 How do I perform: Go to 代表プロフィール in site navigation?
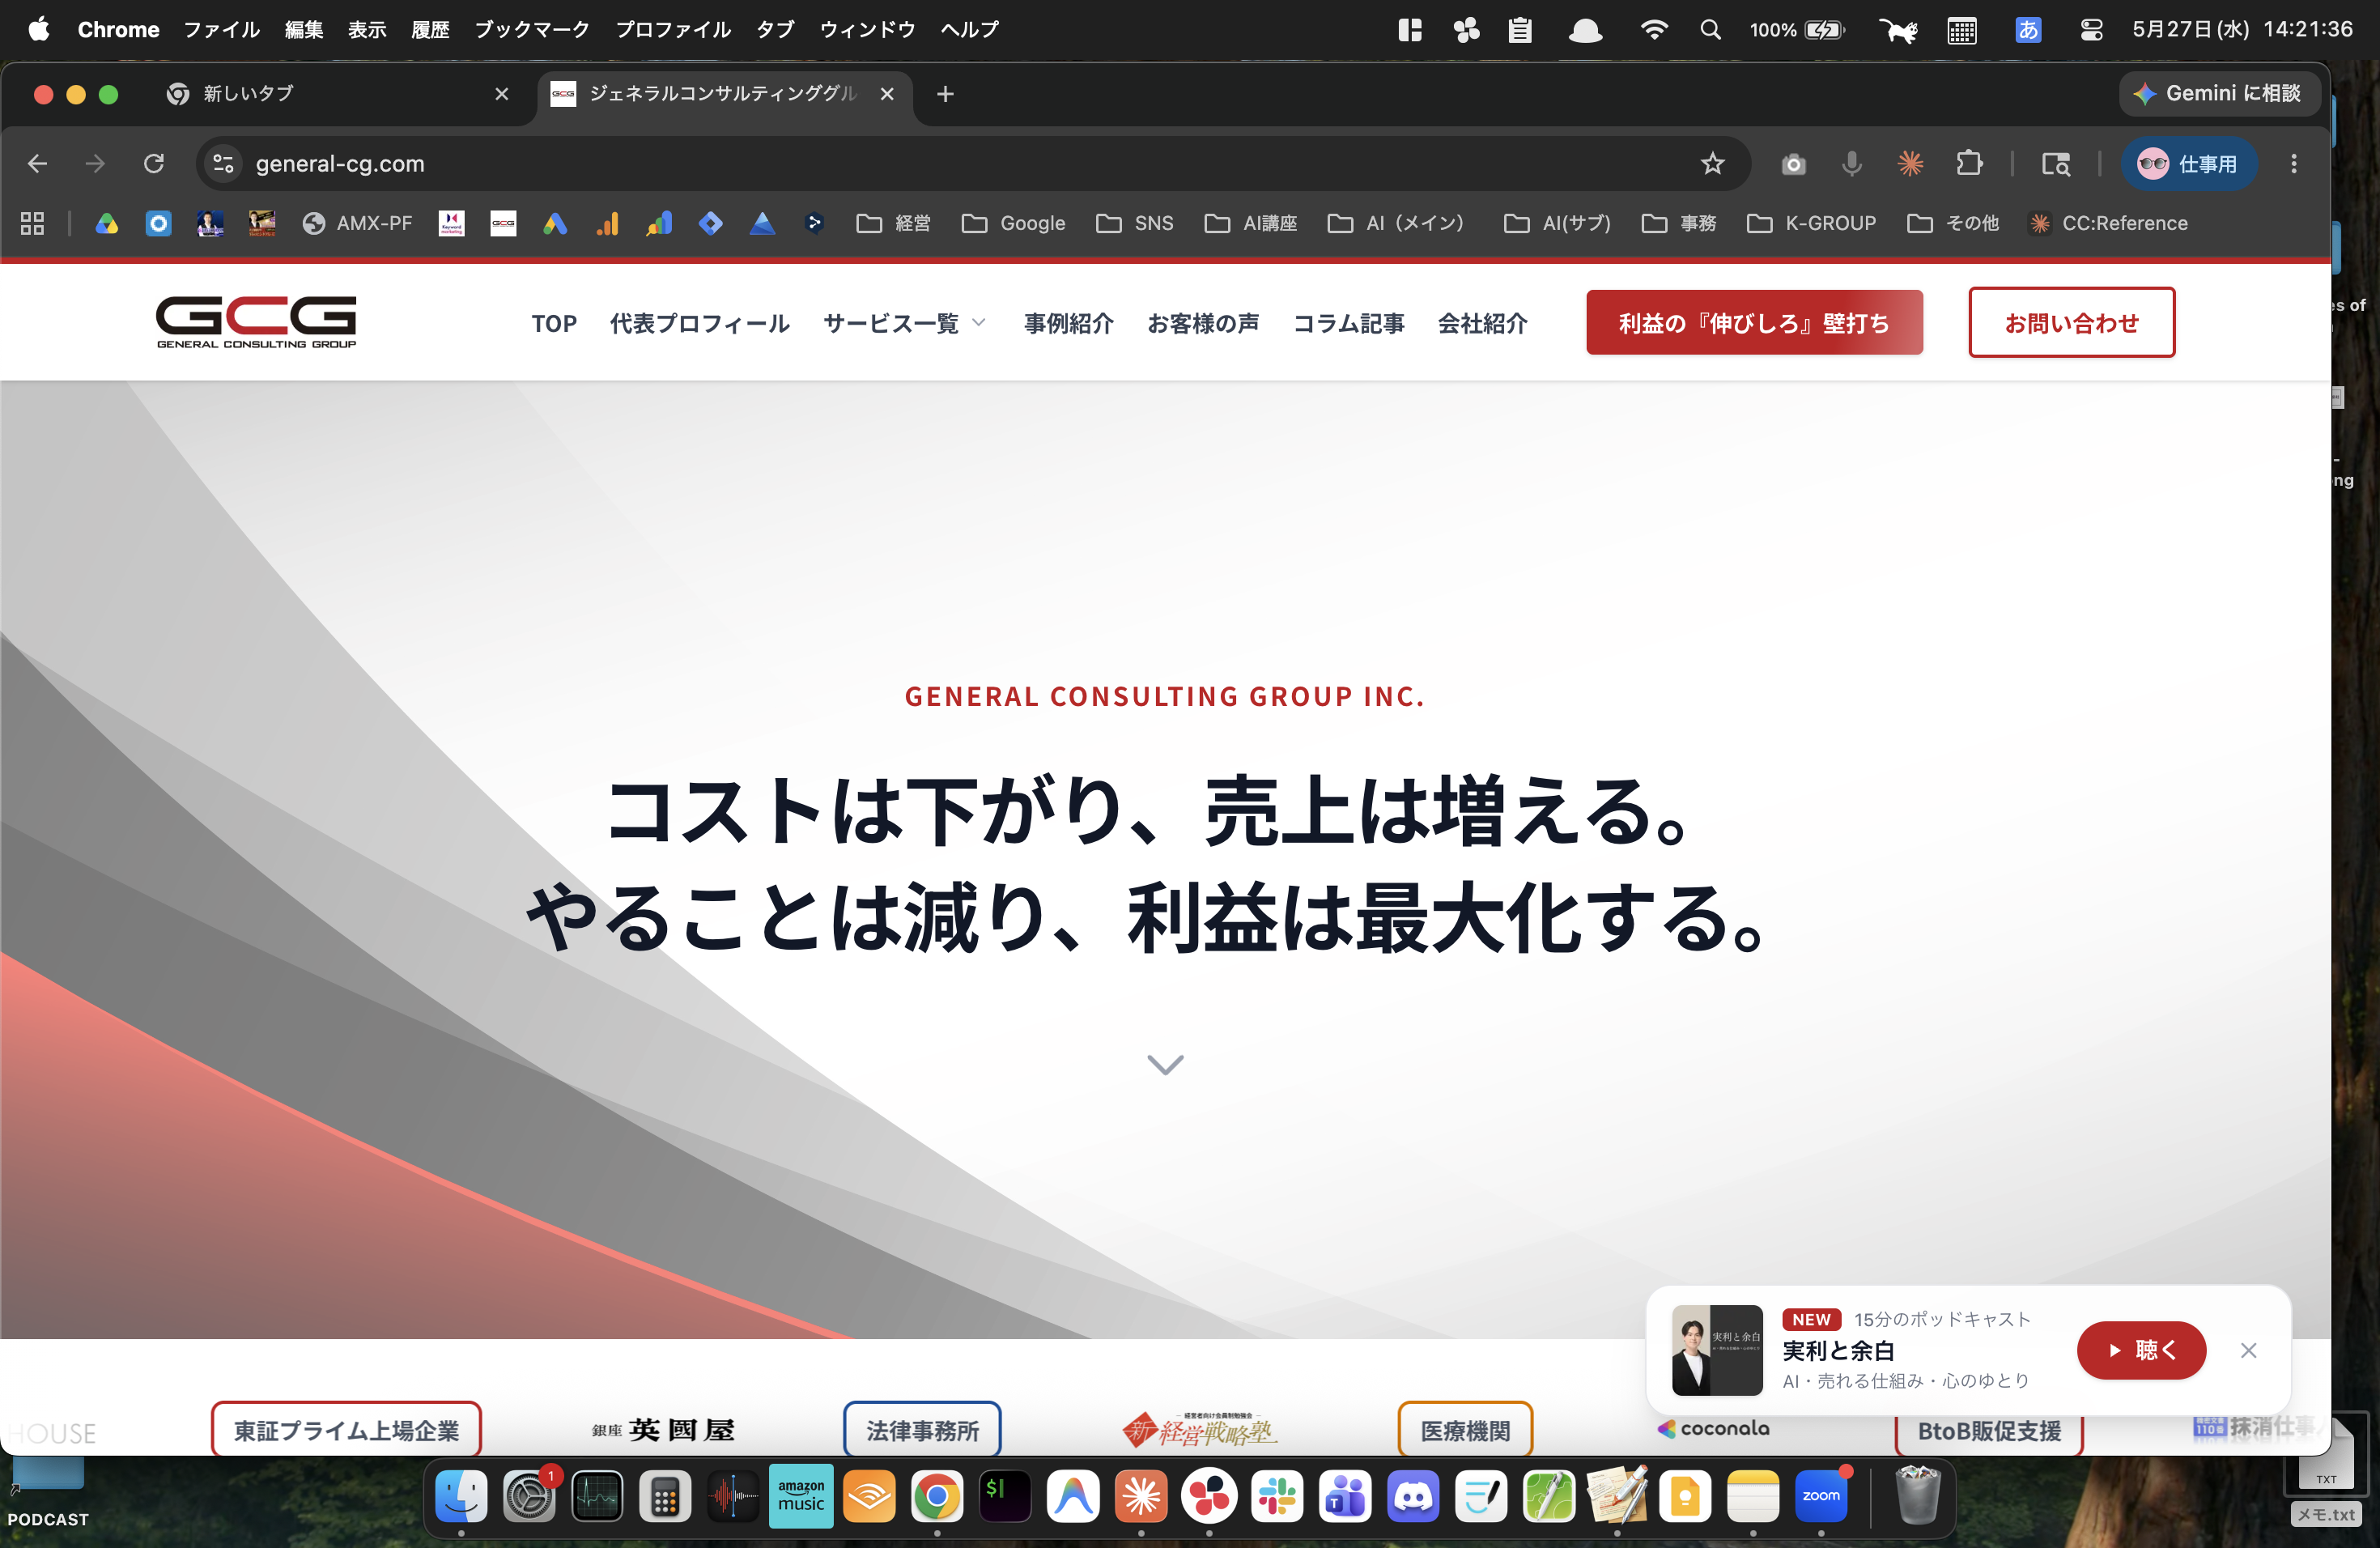[700, 323]
